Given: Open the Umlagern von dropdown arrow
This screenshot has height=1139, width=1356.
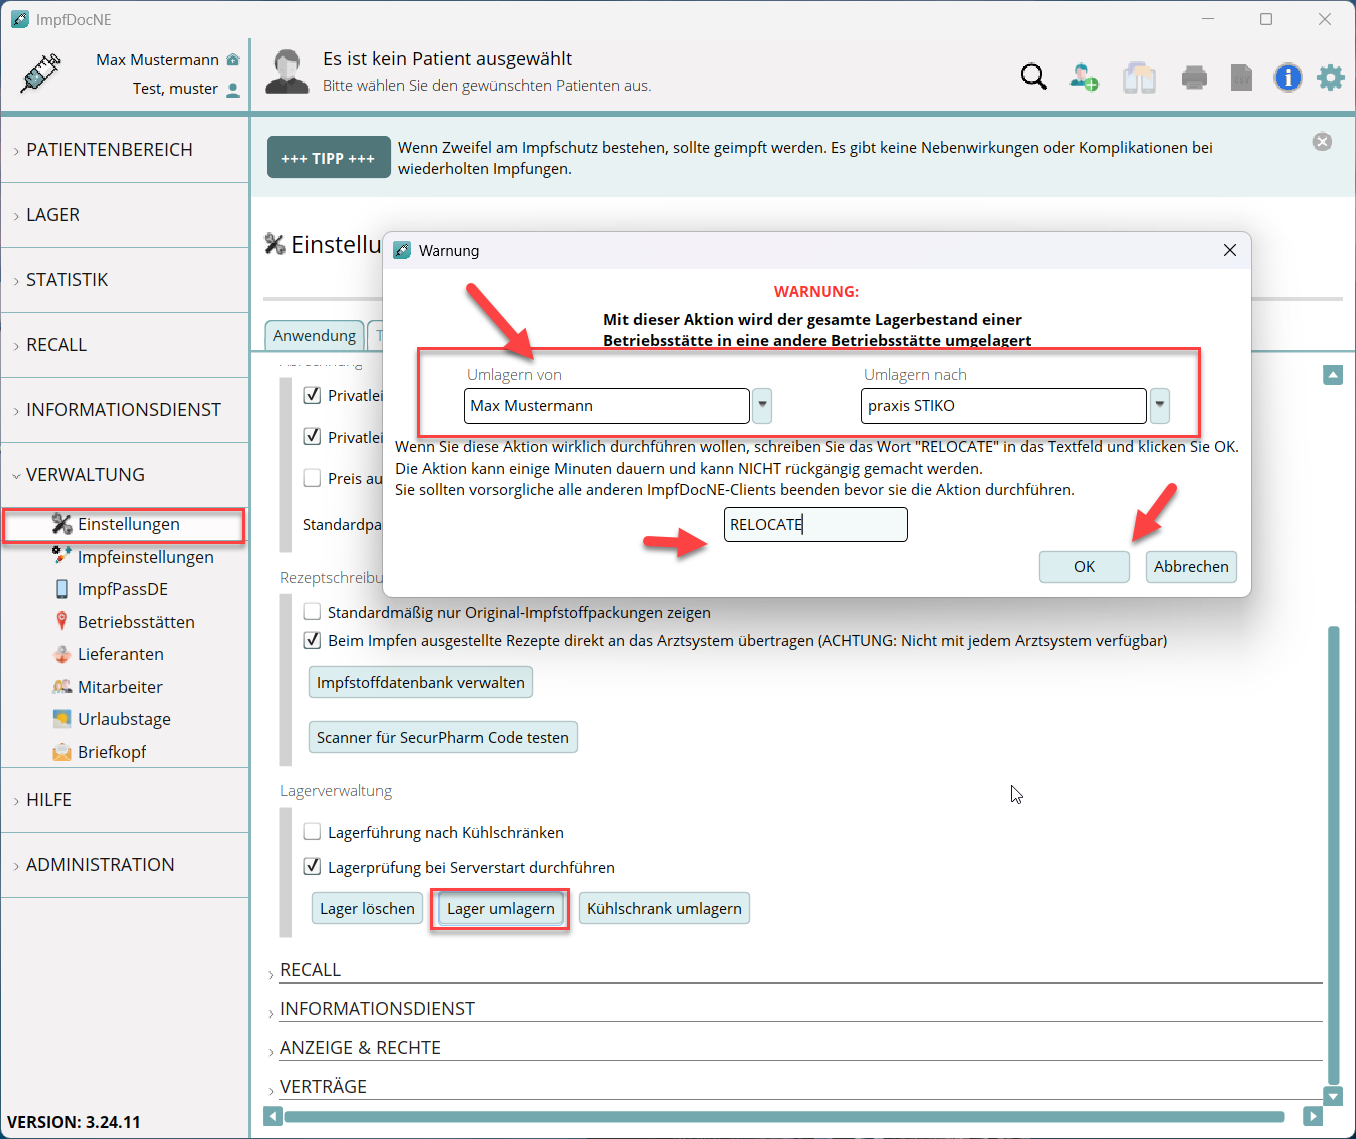Looking at the screenshot, I should [762, 406].
